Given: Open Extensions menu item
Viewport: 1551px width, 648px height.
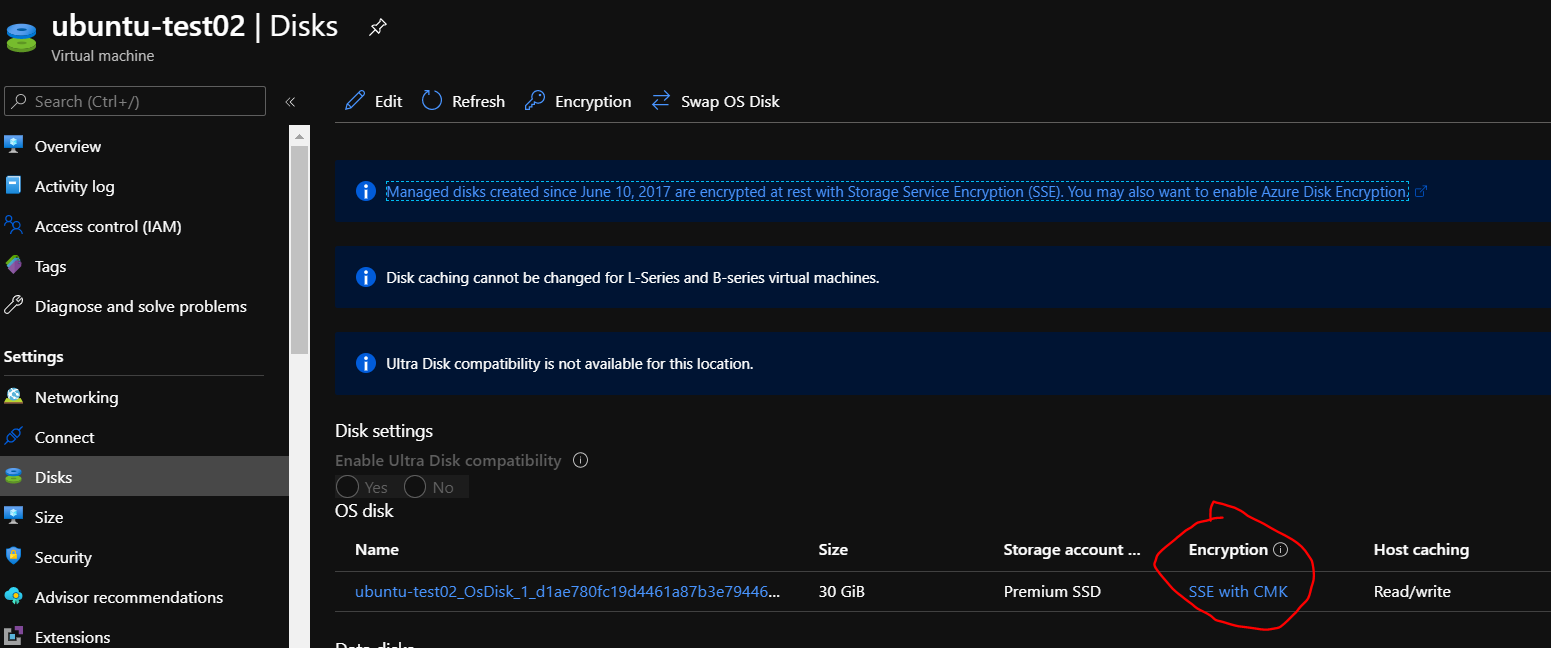Looking at the screenshot, I should pyautogui.click(x=144, y=635).
